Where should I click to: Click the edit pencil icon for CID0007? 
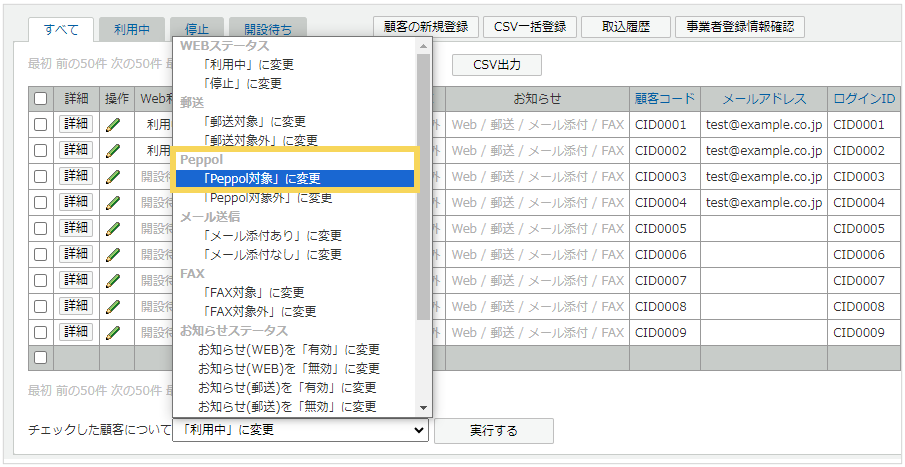[x=114, y=281]
